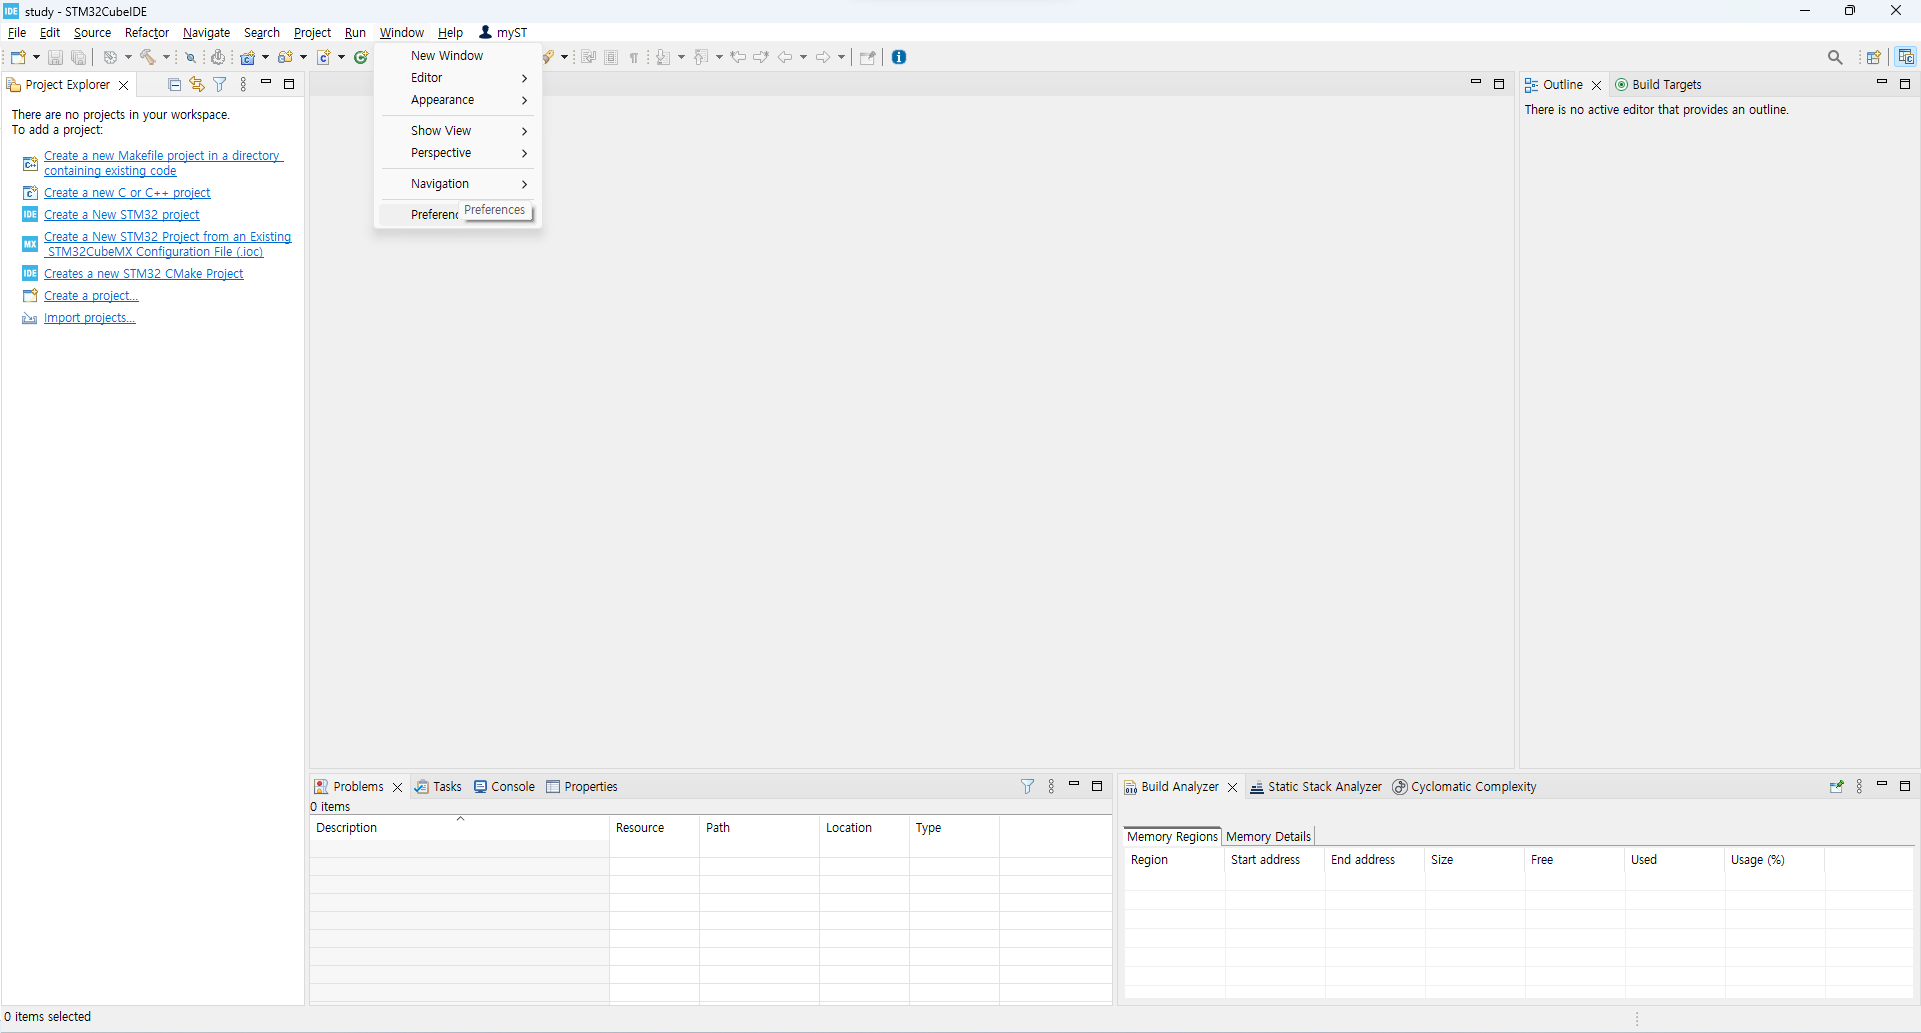Click the Toggle Block Selection icon
Screen dimensions: 1921x1033
click(611, 57)
